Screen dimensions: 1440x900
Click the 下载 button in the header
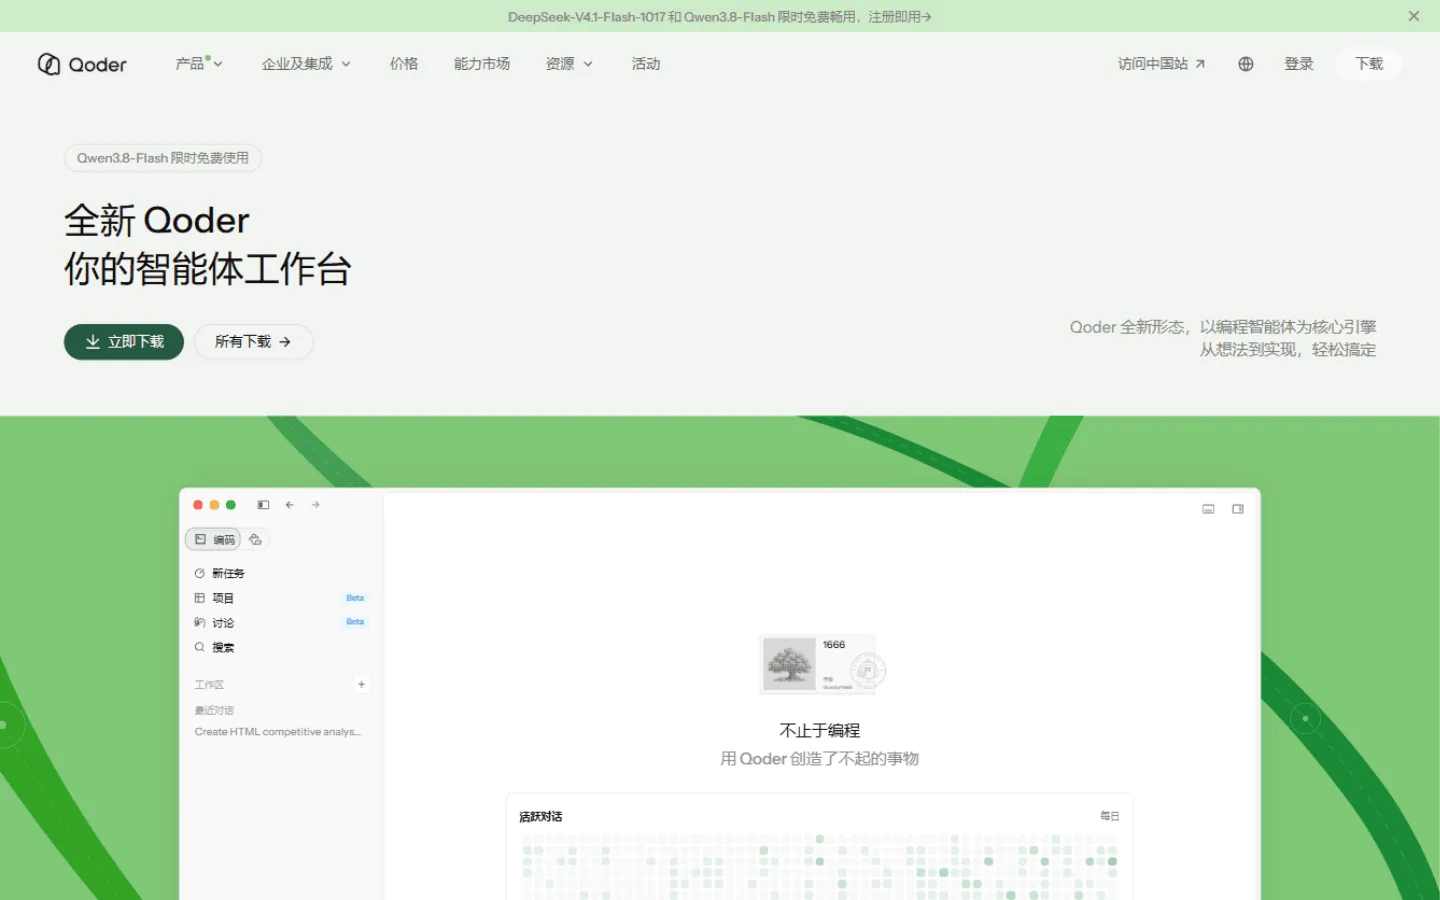(x=1369, y=64)
